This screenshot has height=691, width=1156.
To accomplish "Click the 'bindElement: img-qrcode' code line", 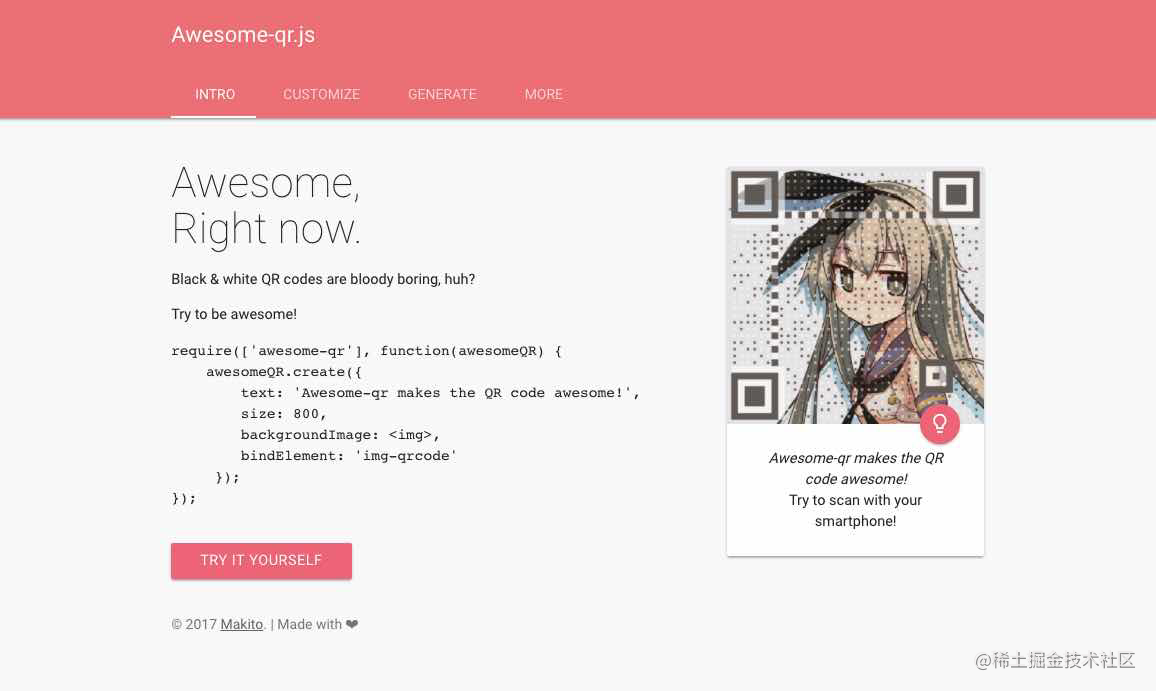I will point(349,456).
